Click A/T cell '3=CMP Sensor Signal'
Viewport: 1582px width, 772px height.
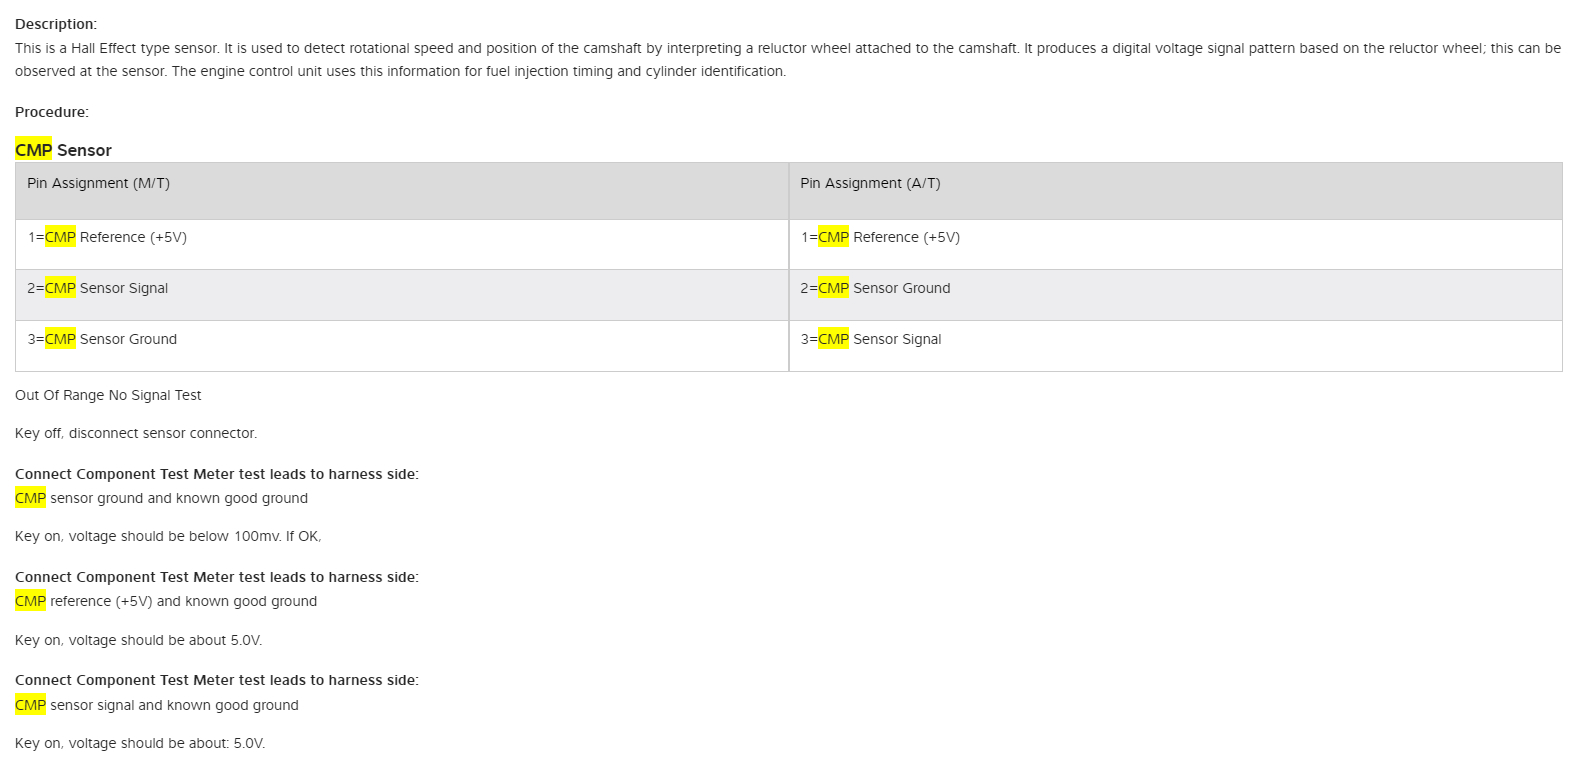(x=871, y=340)
